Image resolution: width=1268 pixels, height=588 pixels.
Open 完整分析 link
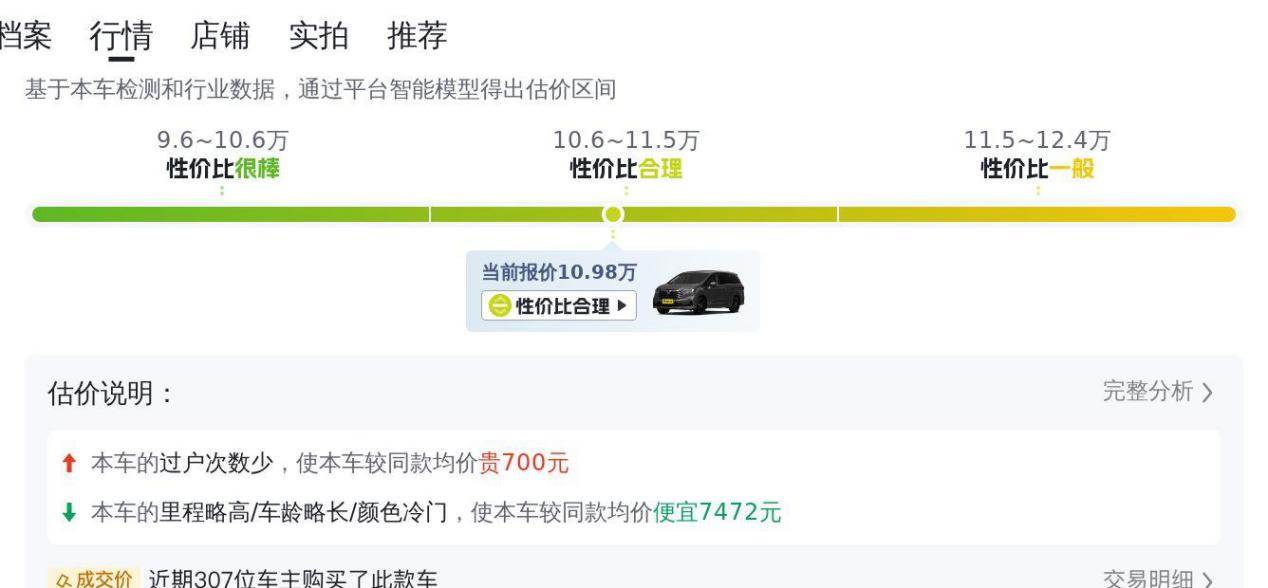[x=1148, y=392]
